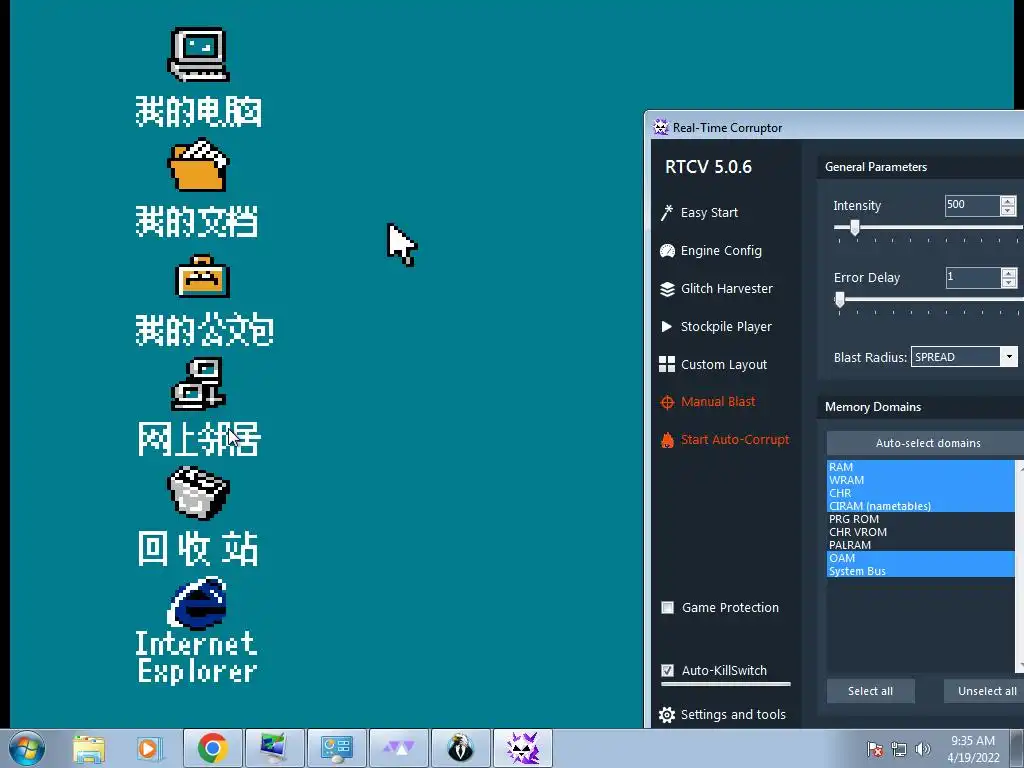Click the Real-Time Corruptor title bar icon
1024x768 pixels.
[661, 127]
